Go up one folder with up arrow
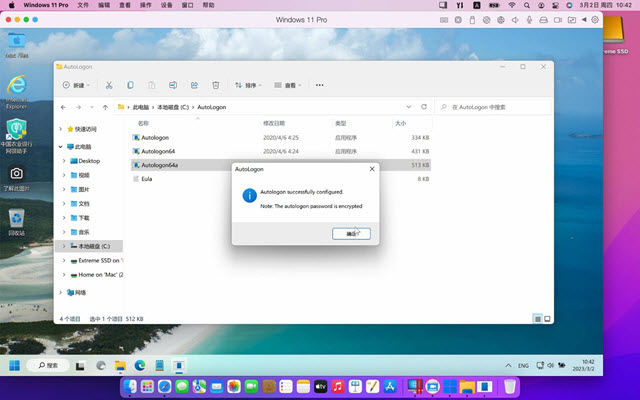The width and height of the screenshot is (640, 400). [x=105, y=107]
